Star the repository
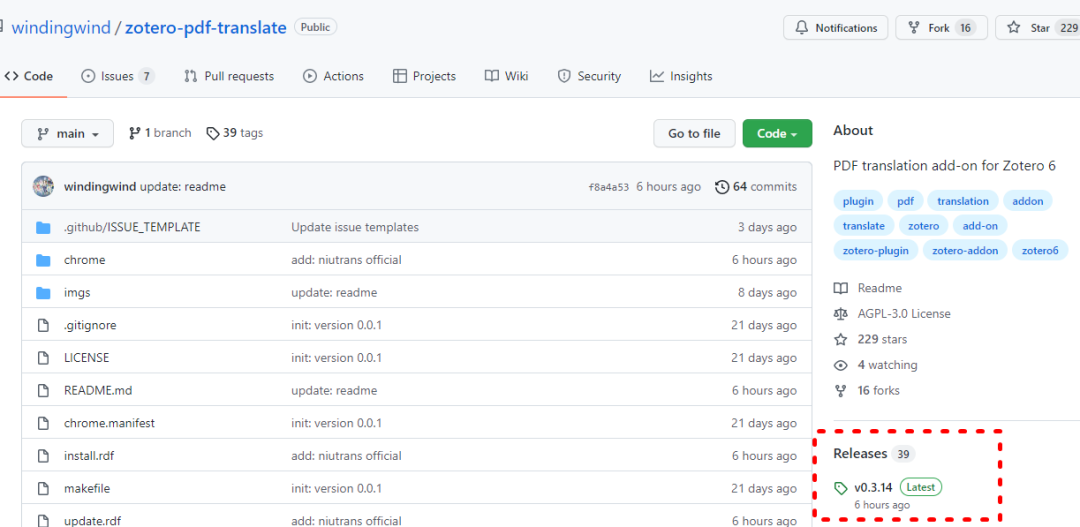The height and width of the screenshot is (527, 1080). pyautogui.click(x=1037, y=28)
